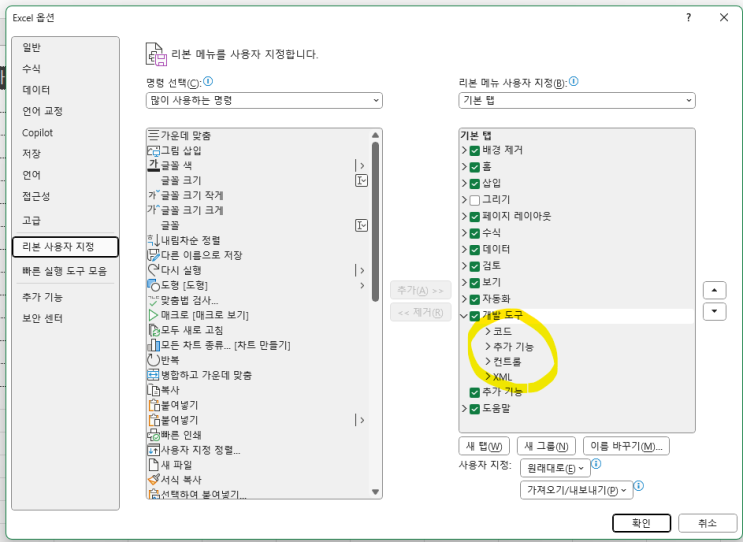743x542 pixels.
Task: Select the 매크로 [매크로 보기] icon
Action: [154, 315]
